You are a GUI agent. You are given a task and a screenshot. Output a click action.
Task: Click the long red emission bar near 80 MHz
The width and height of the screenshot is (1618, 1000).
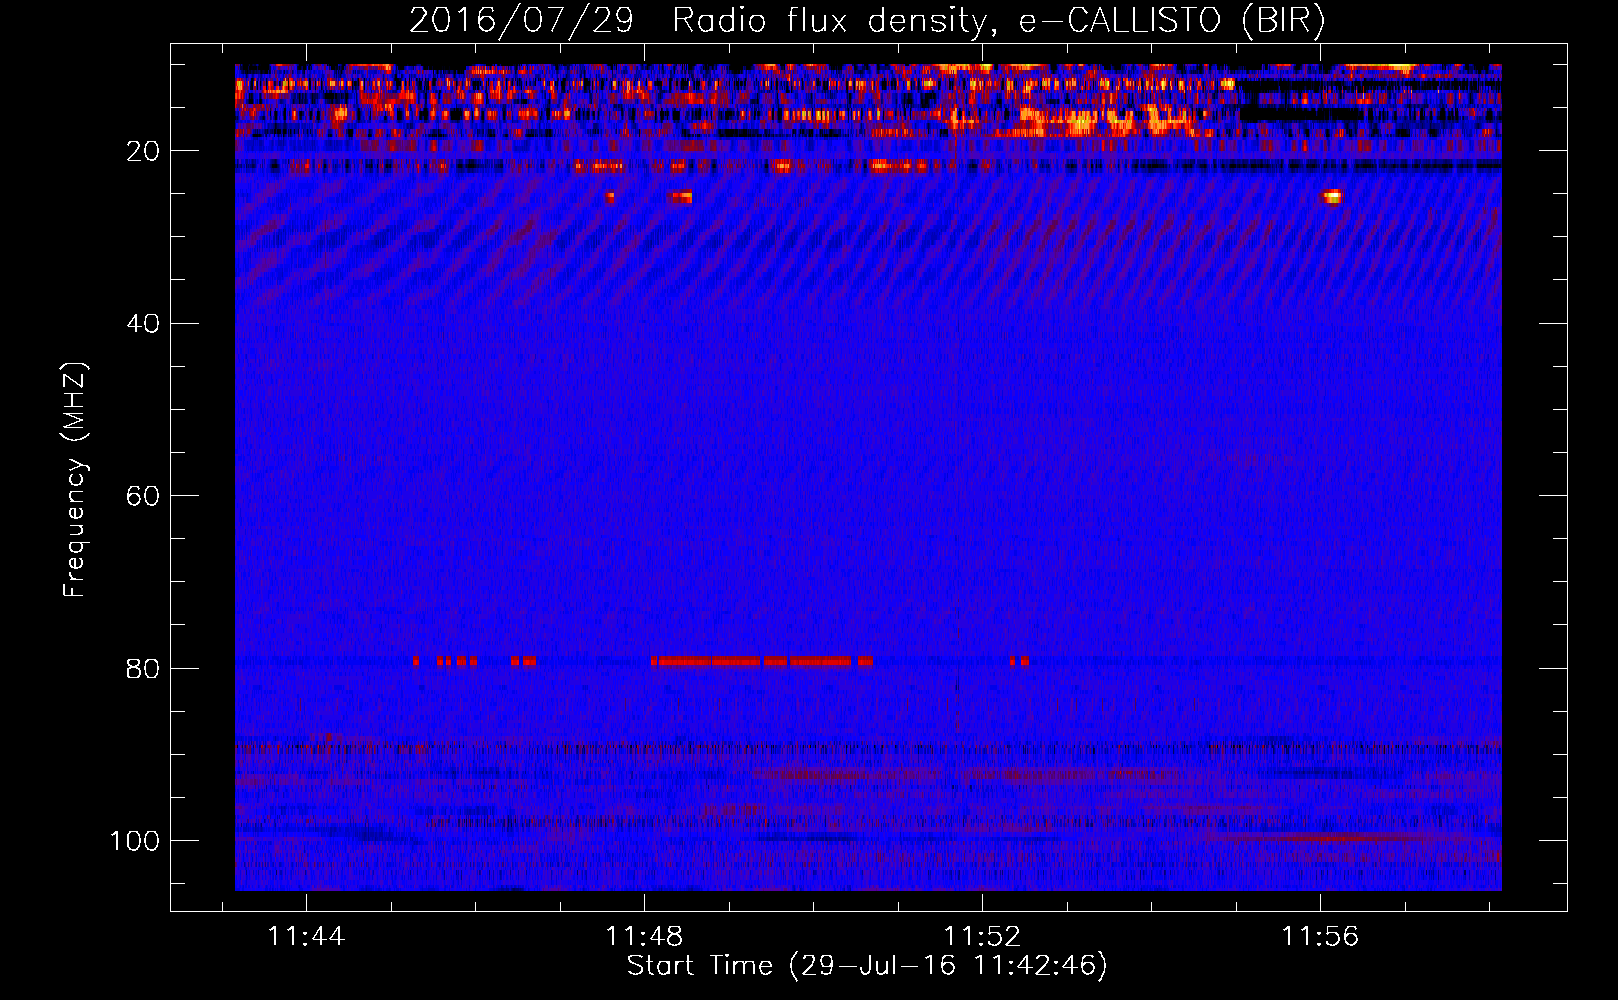pos(762,661)
